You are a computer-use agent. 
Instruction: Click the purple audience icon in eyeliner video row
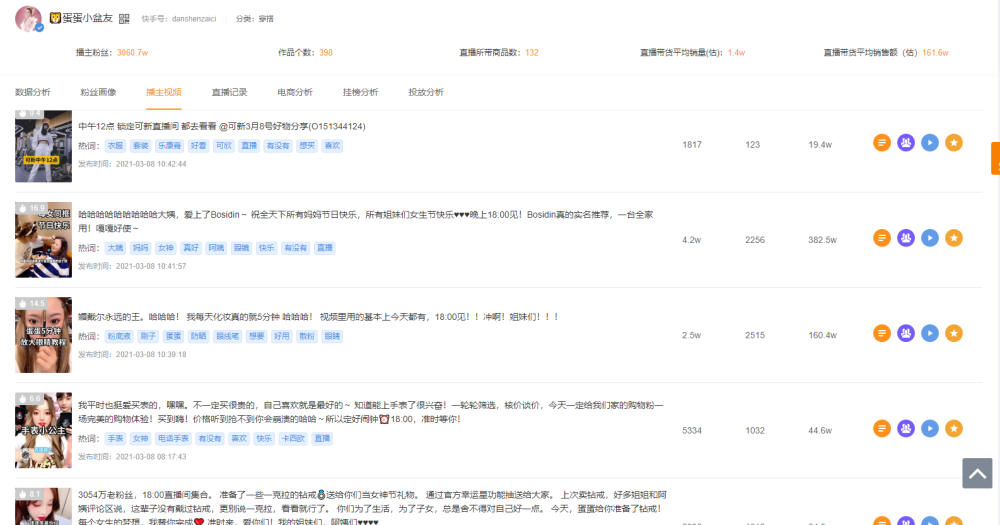pos(906,333)
